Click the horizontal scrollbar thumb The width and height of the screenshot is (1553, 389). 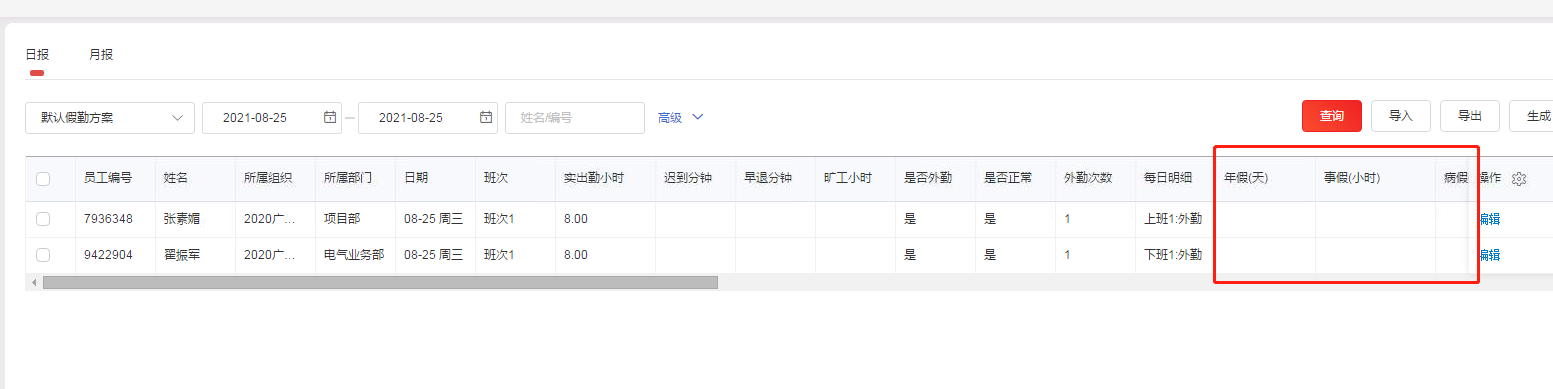click(x=380, y=282)
